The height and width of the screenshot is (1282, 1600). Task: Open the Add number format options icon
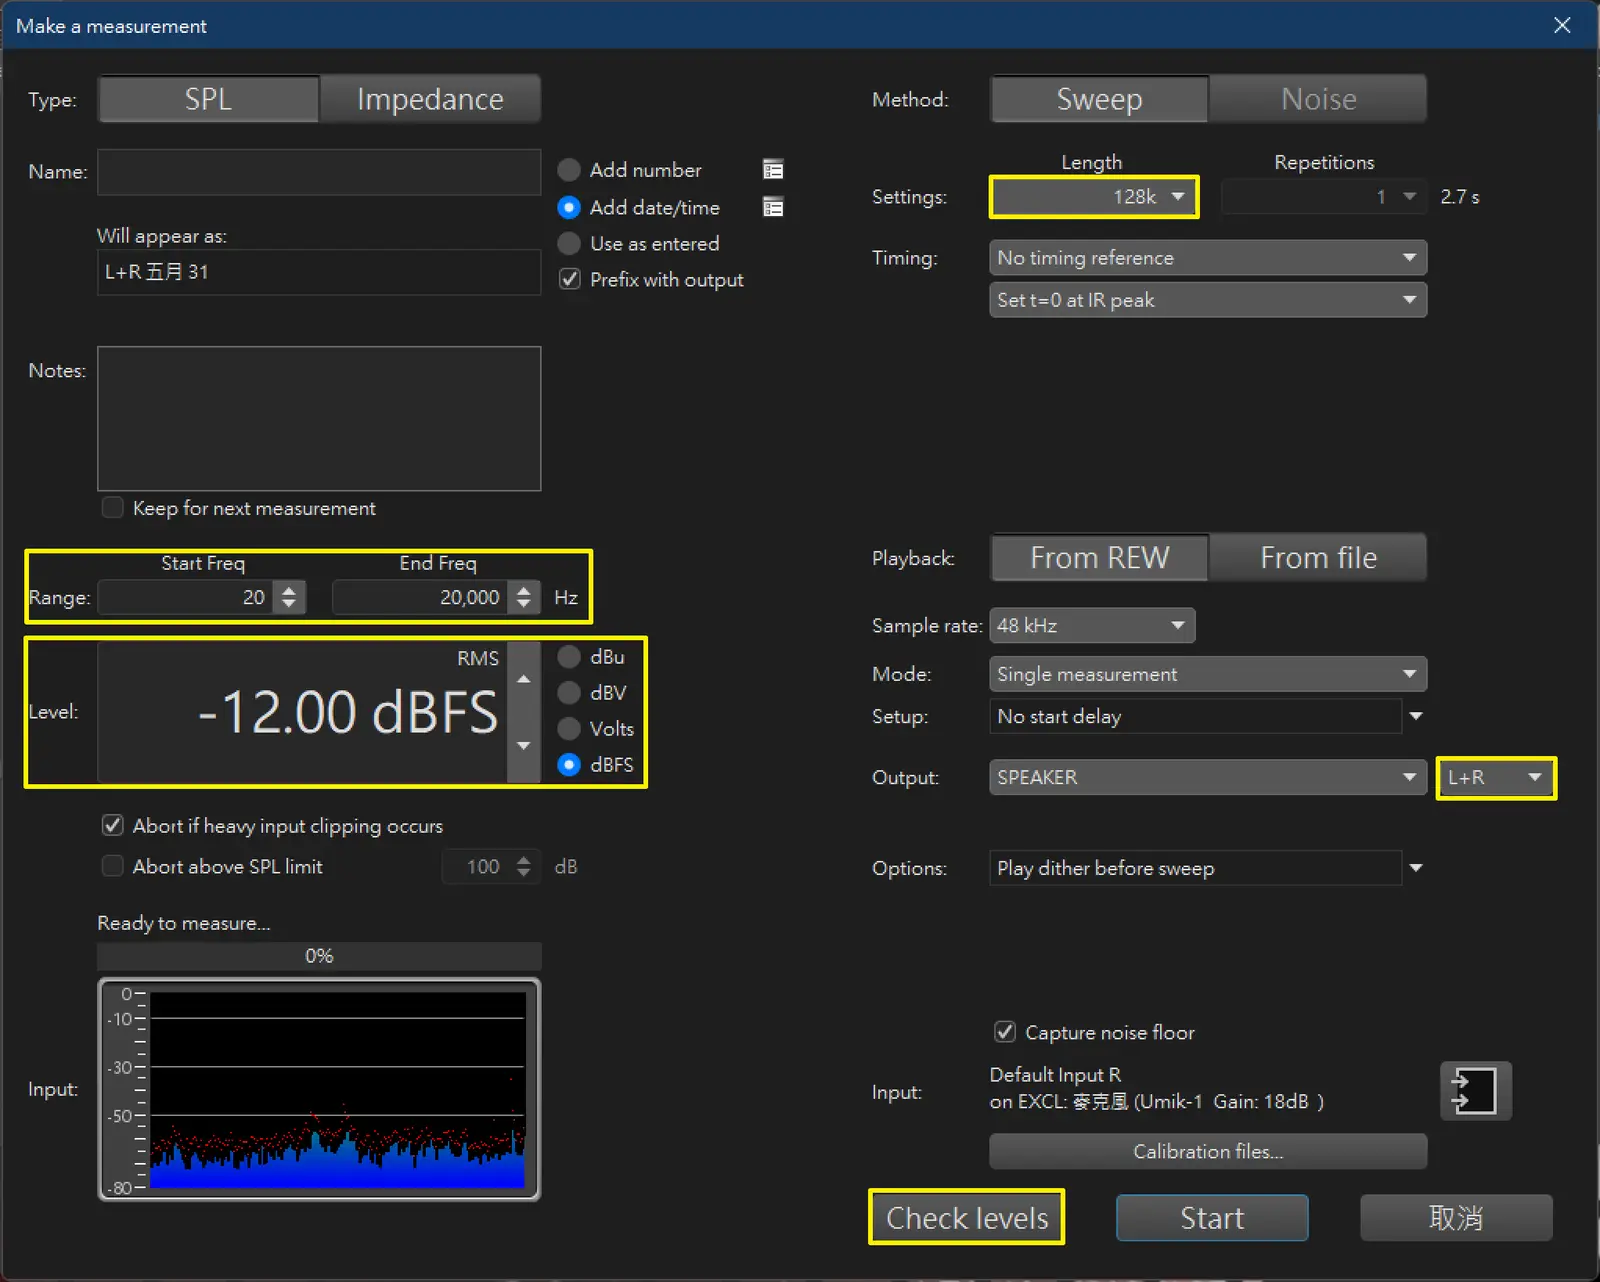[773, 170]
